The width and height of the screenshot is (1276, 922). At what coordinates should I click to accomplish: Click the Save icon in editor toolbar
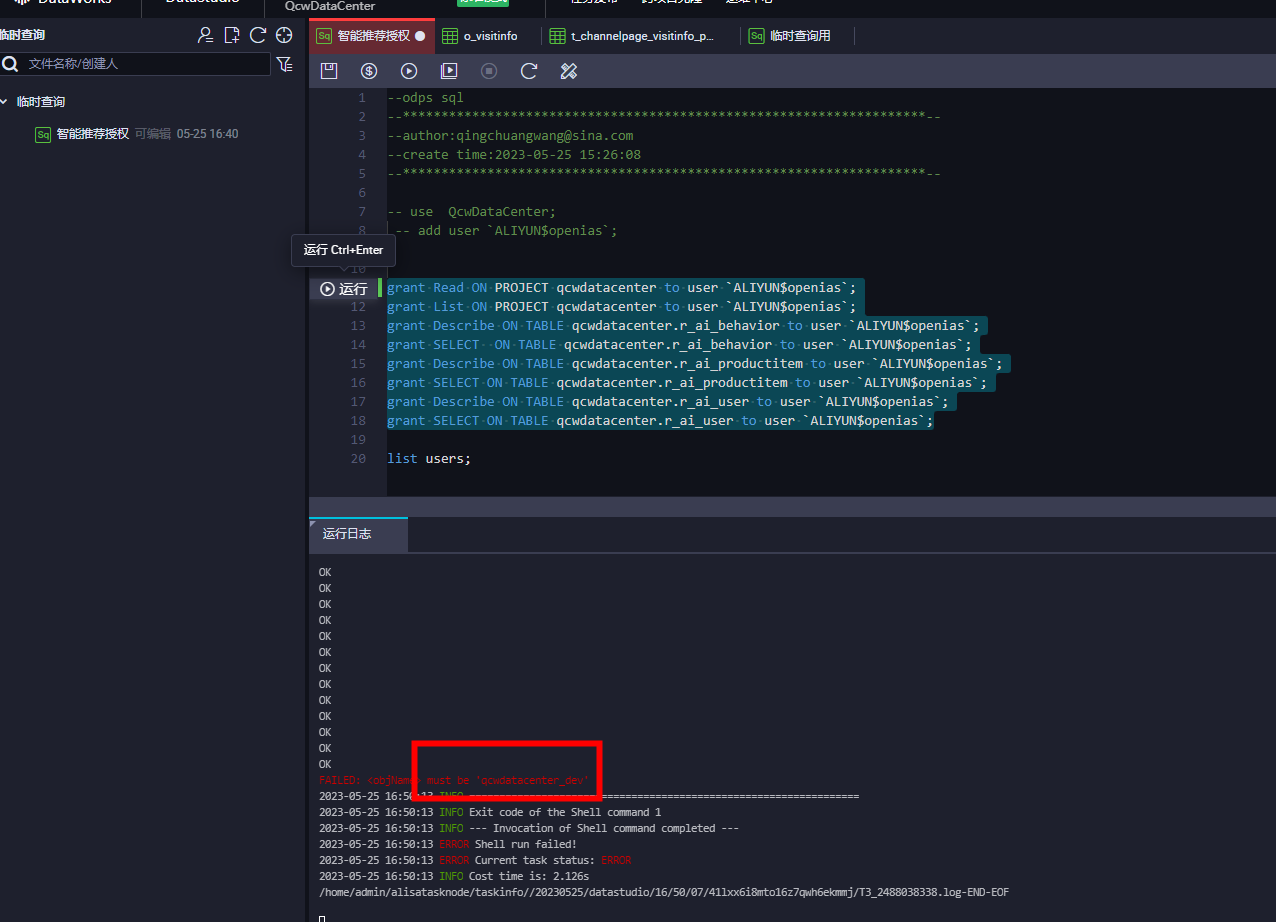coord(329,71)
